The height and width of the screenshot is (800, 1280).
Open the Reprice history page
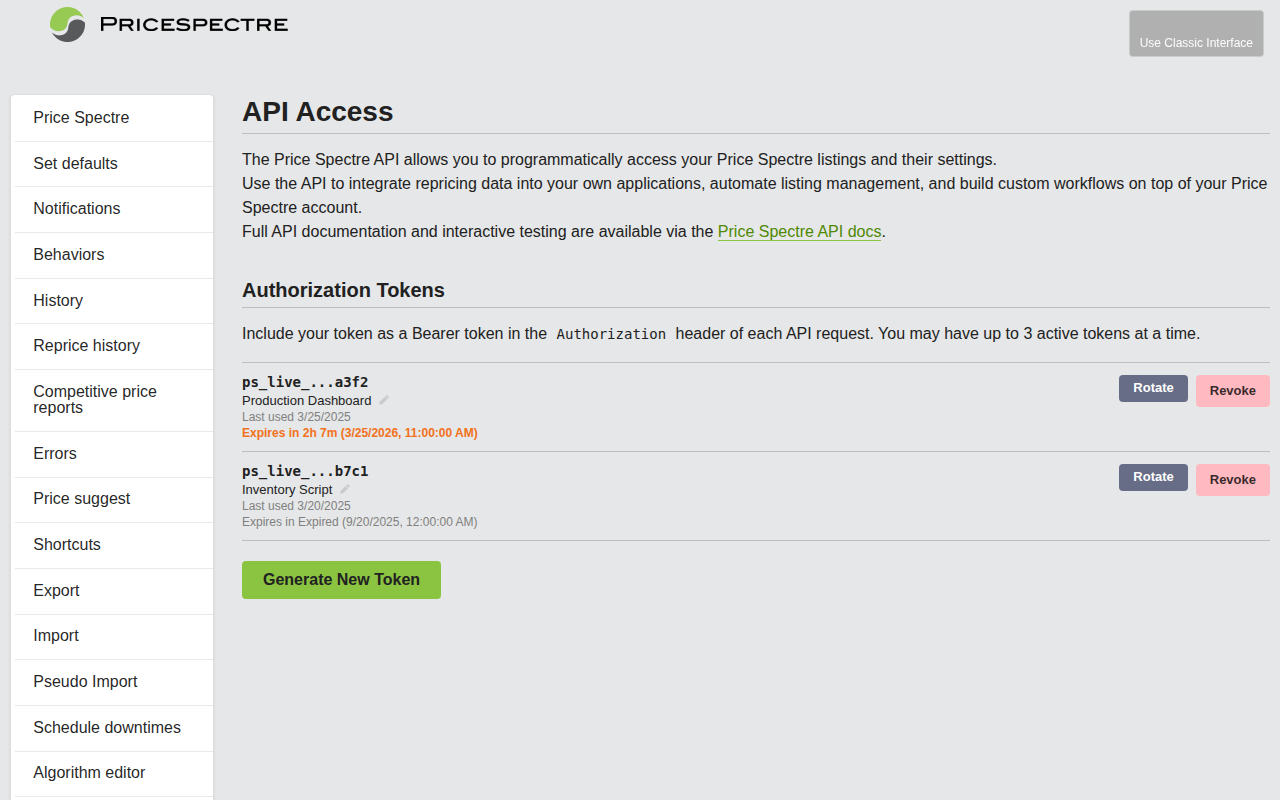point(85,345)
